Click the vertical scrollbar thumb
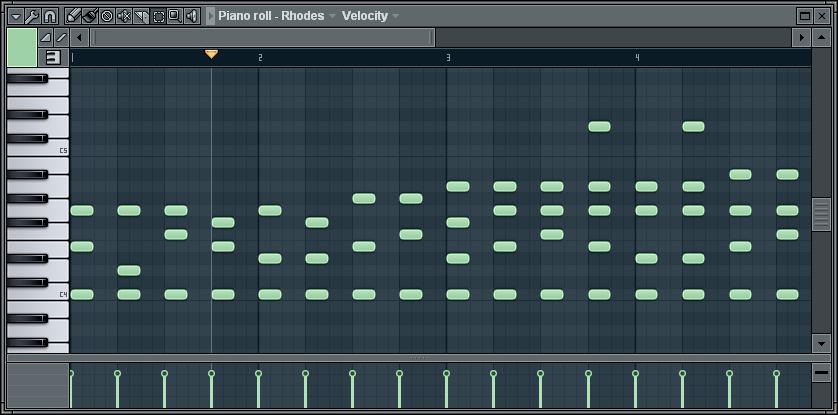 click(x=821, y=214)
